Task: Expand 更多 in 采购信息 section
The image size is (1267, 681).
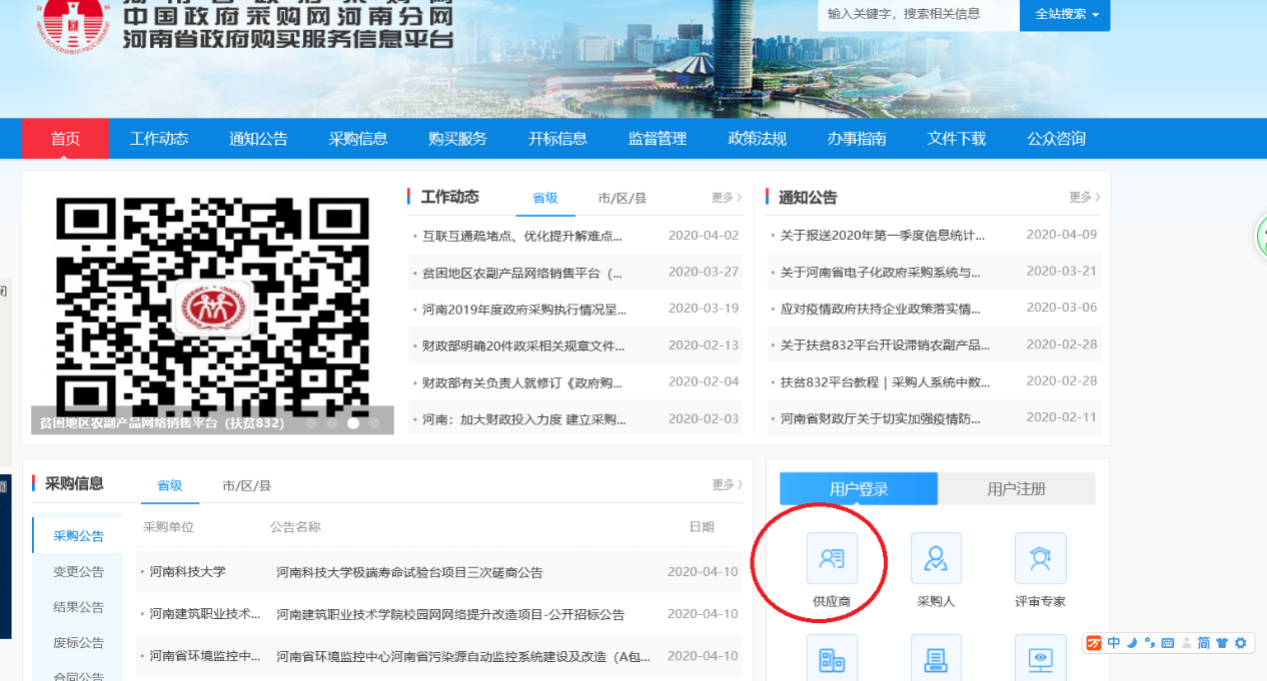Action: 727,485
